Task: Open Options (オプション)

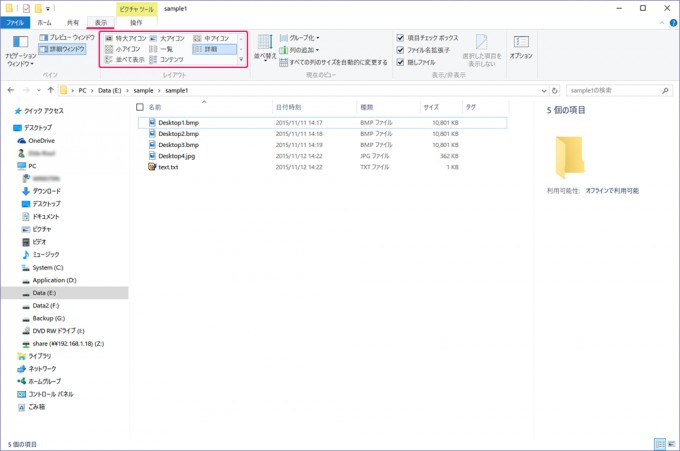Action: pos(521,48)
